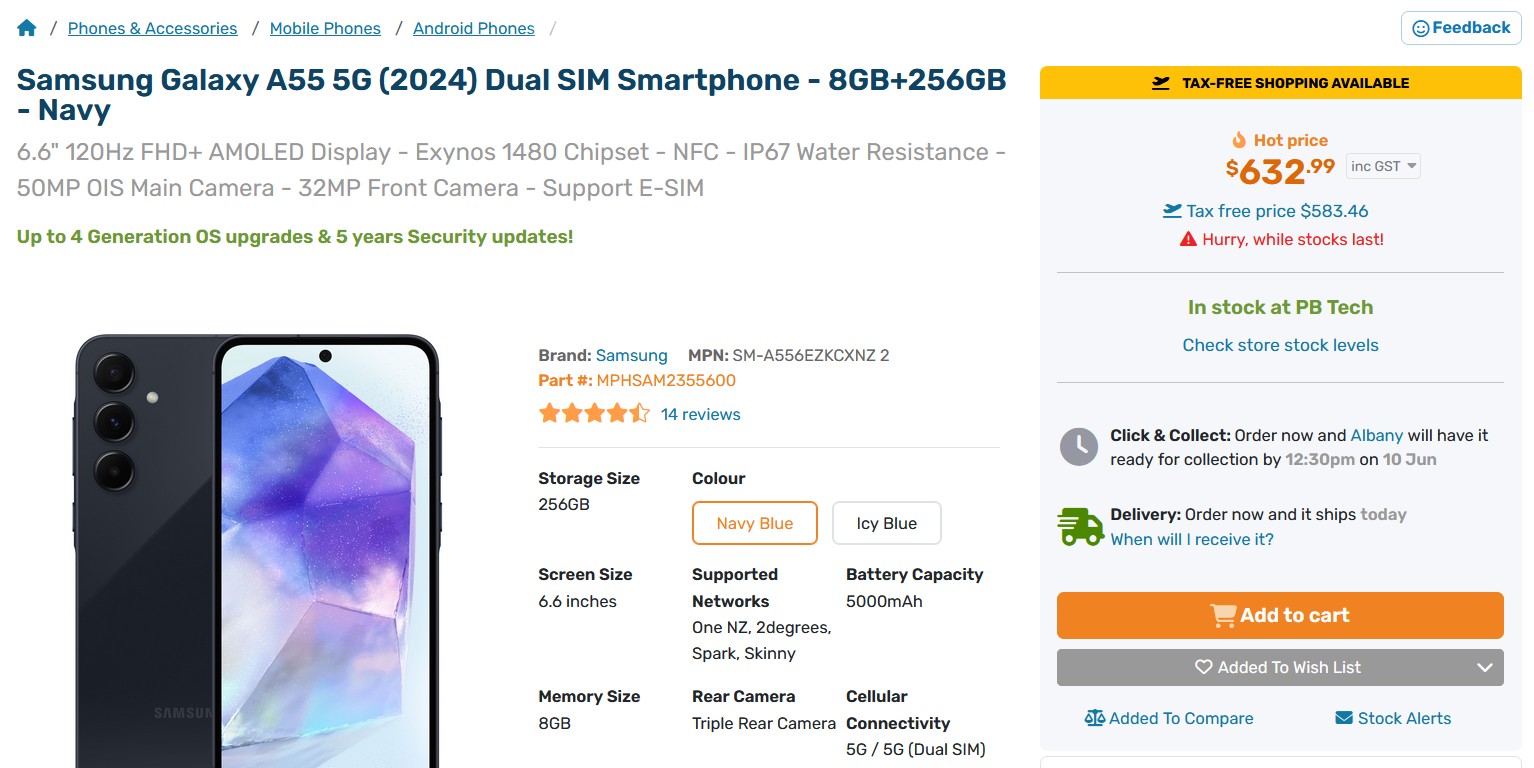The width and height of the screenshot is (1534, 768).
Task: Click the Galaxy A55 product image
Action: coord(257,550)
